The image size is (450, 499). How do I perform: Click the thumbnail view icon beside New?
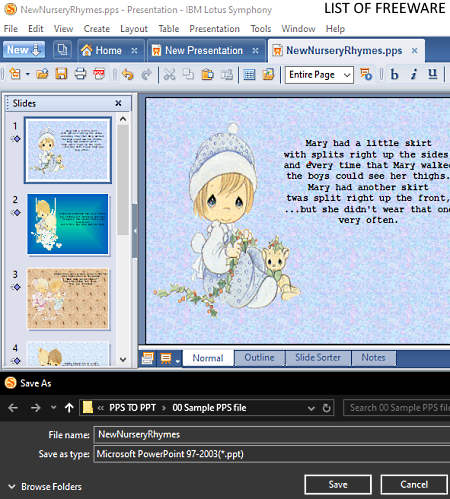pyautogui.click(x=62, y=50)
